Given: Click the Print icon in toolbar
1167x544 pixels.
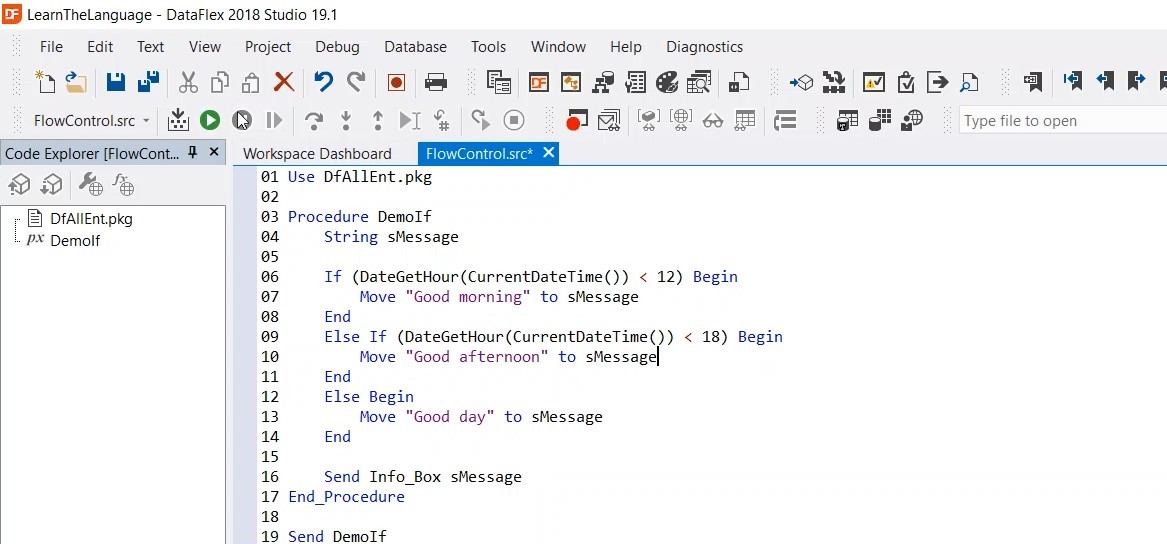Looking at the screenshot, I should pos(436,82).
